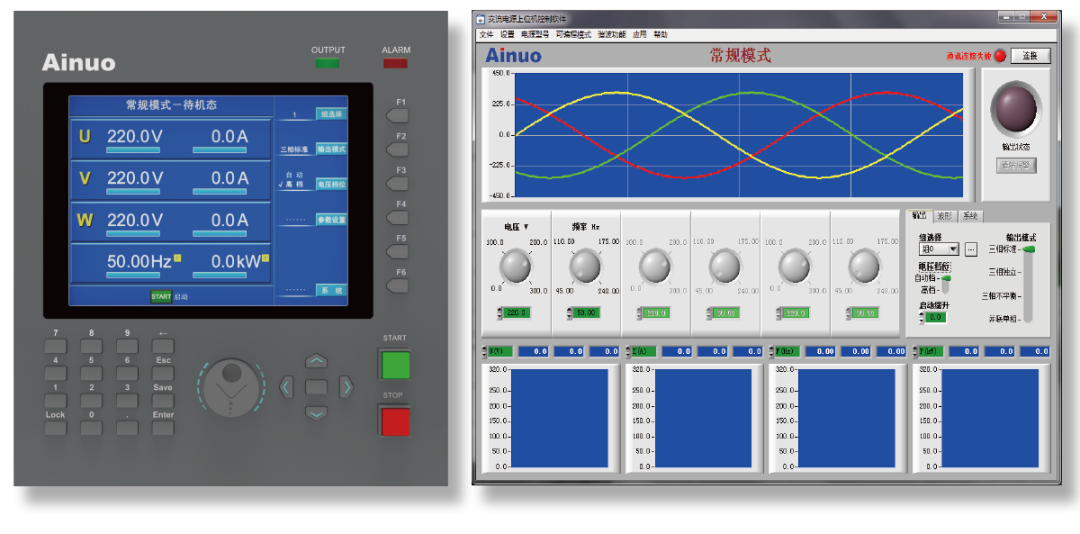1080x534 pixels.
Task: Click the I(A) readout selector stepper
Action: pyautogui.click(x=629, y=352)
